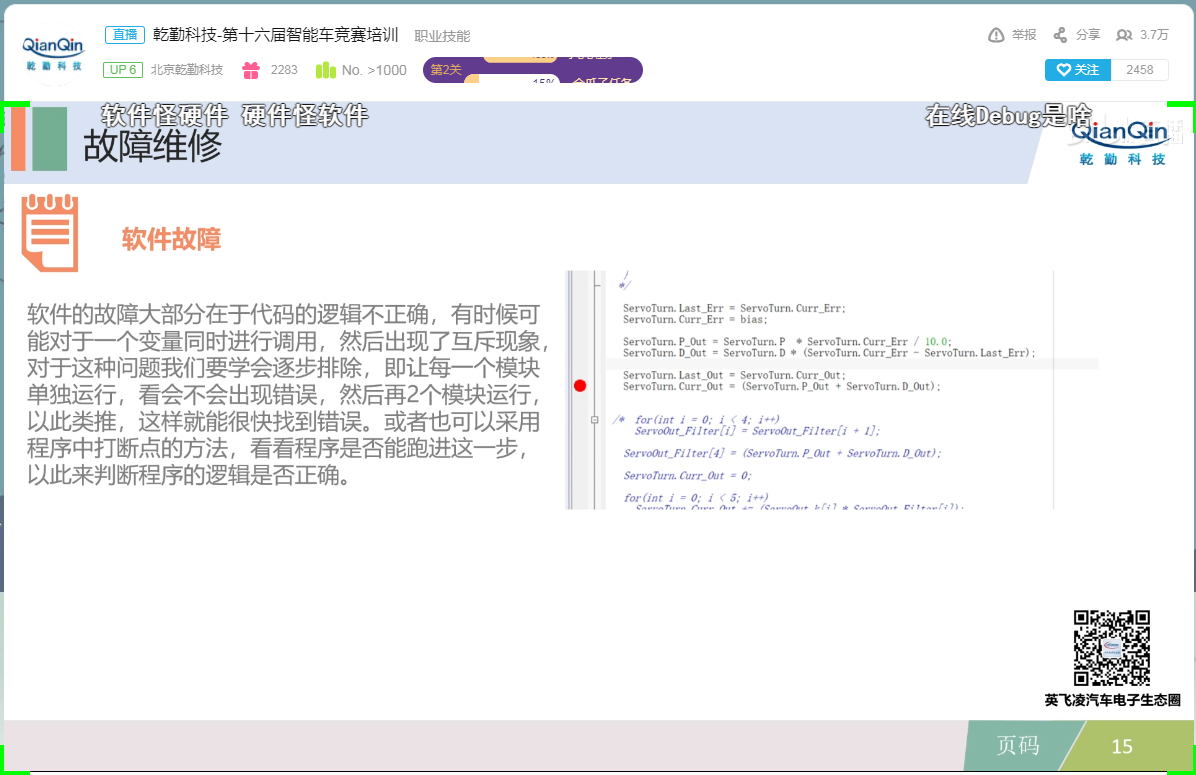Follow the channel with 关注 button

pyautogui.click(x=1078, y=69)
